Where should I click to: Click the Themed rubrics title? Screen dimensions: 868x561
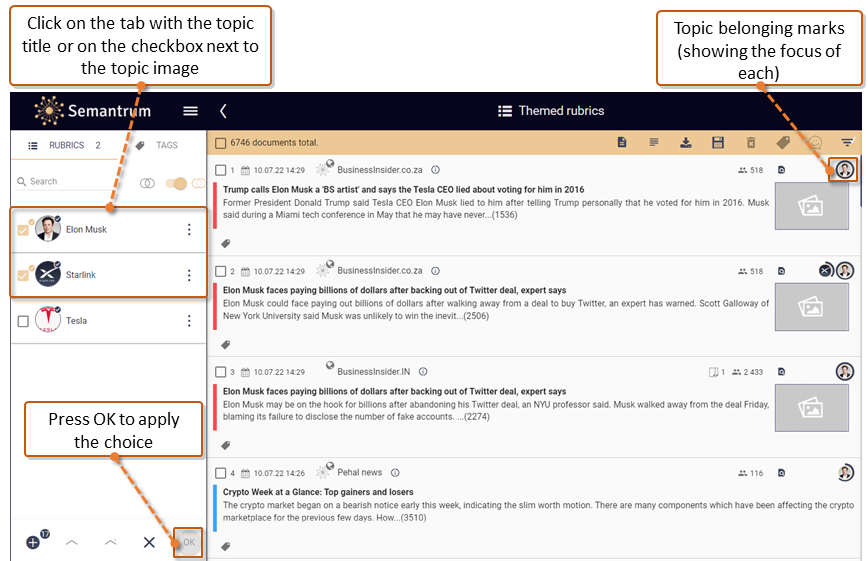(561, 111)
